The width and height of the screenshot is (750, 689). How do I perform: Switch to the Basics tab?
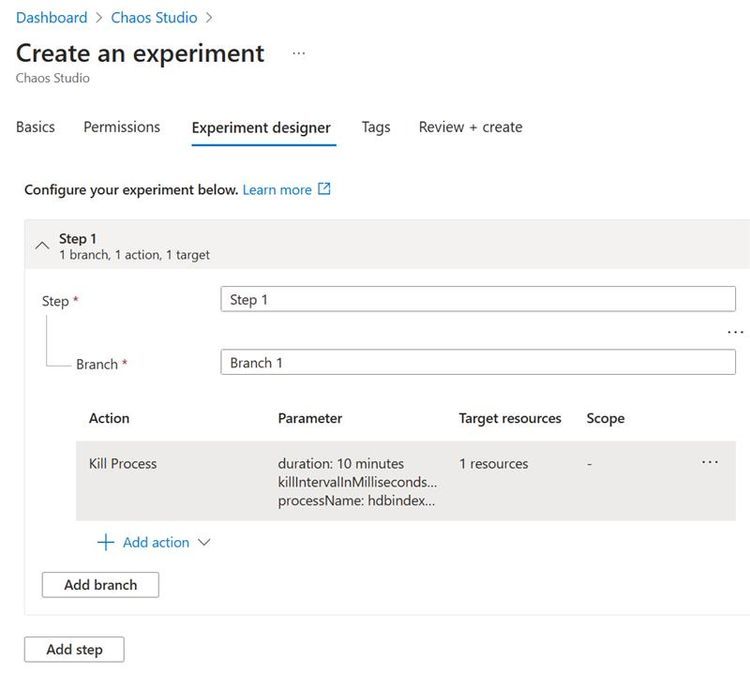coord(36,127)
